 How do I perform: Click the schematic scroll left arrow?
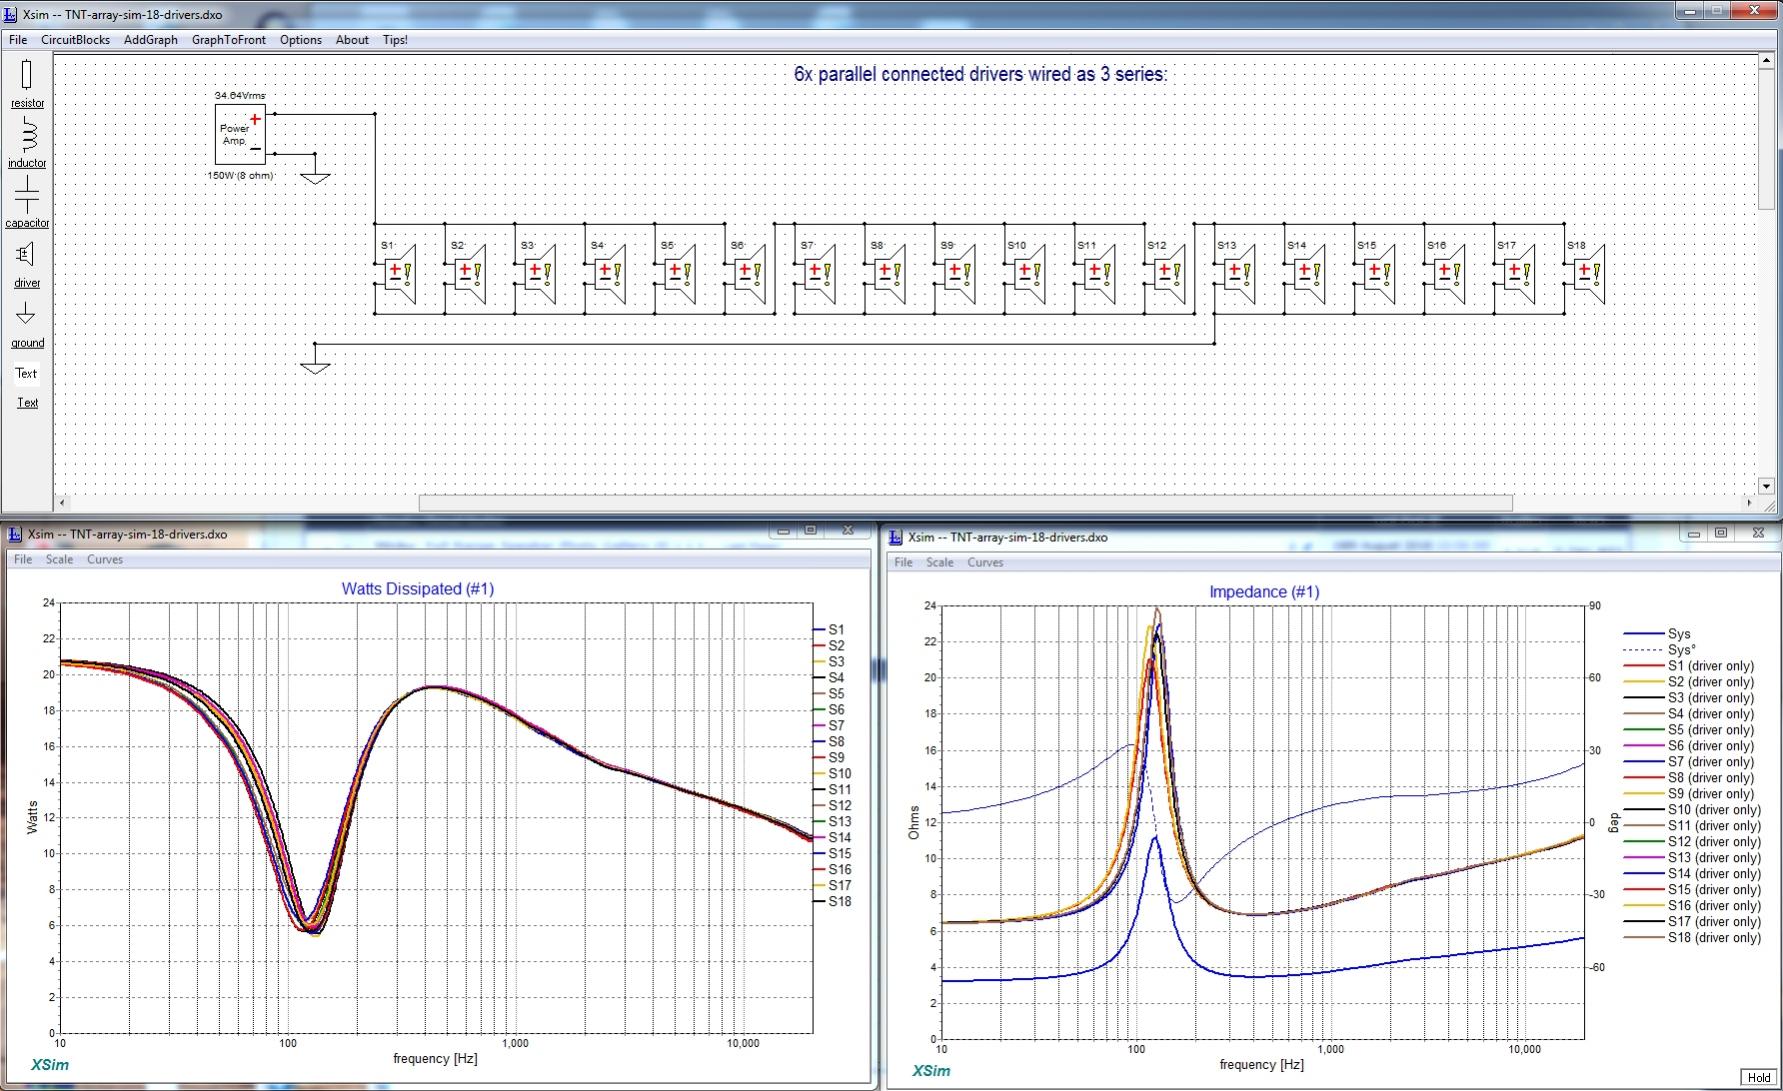tap(62, 503)
